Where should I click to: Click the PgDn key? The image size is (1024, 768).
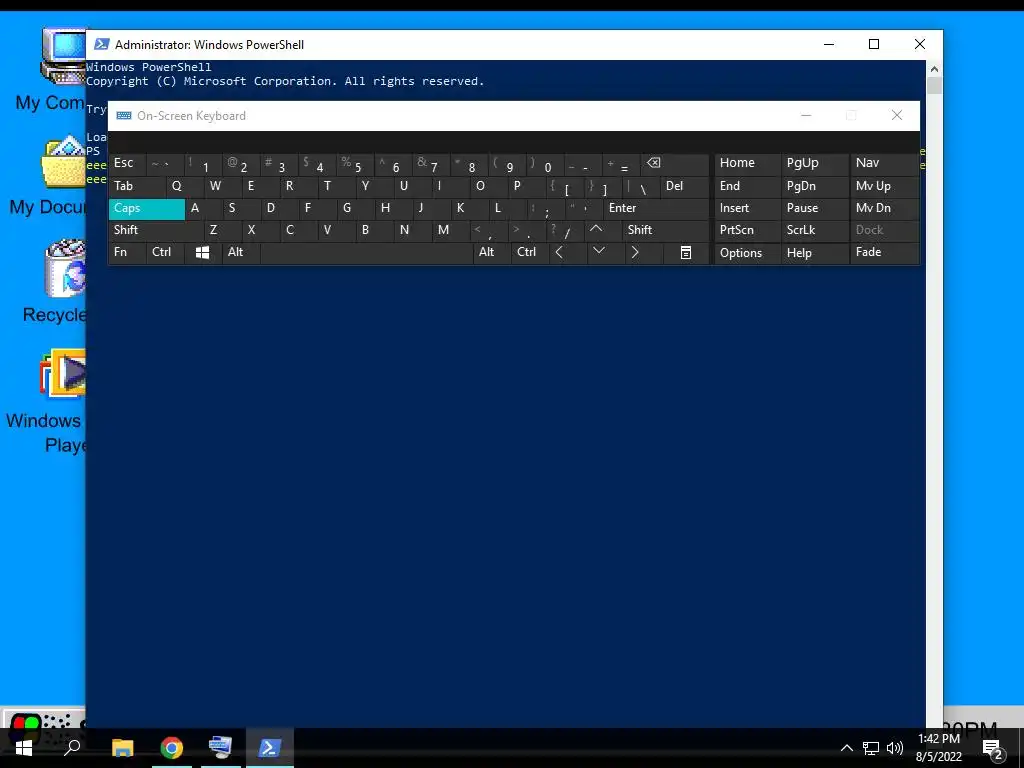tap(815, 186)
